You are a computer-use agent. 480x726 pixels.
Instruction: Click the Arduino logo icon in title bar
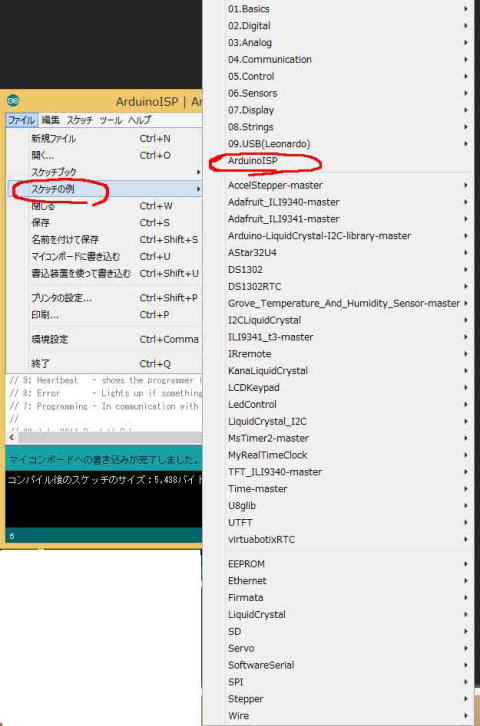pos(13,100)
